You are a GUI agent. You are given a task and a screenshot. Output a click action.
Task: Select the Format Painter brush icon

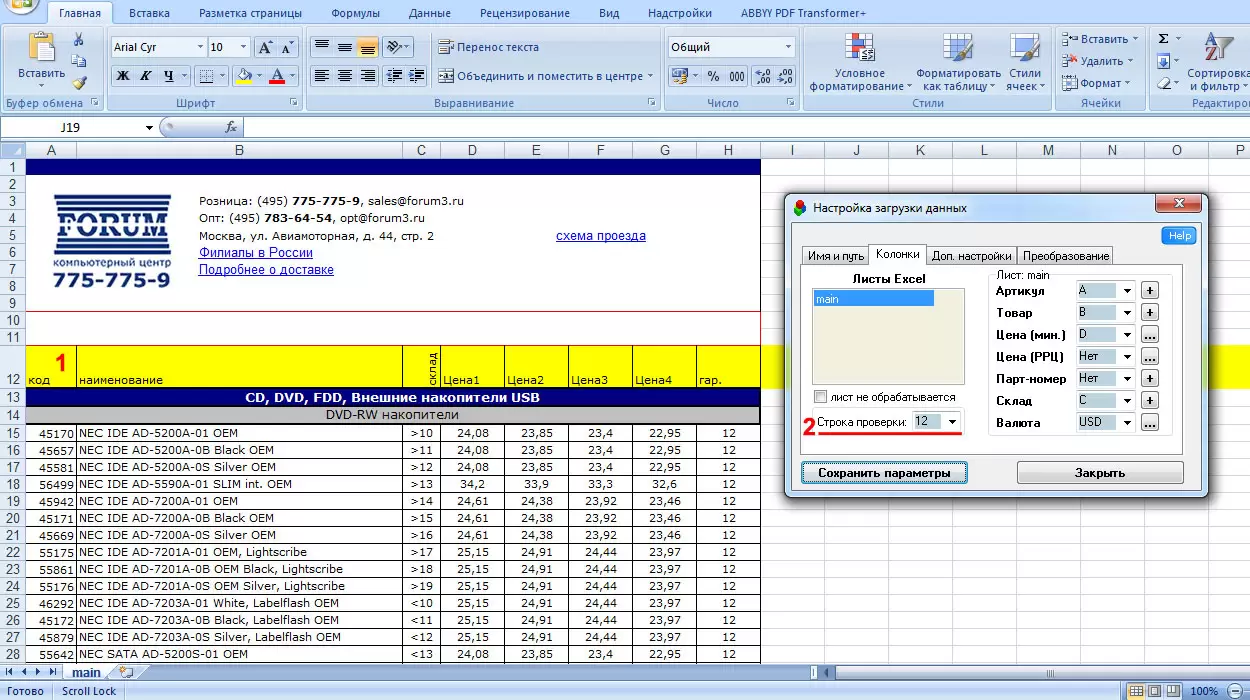point(79,83)
